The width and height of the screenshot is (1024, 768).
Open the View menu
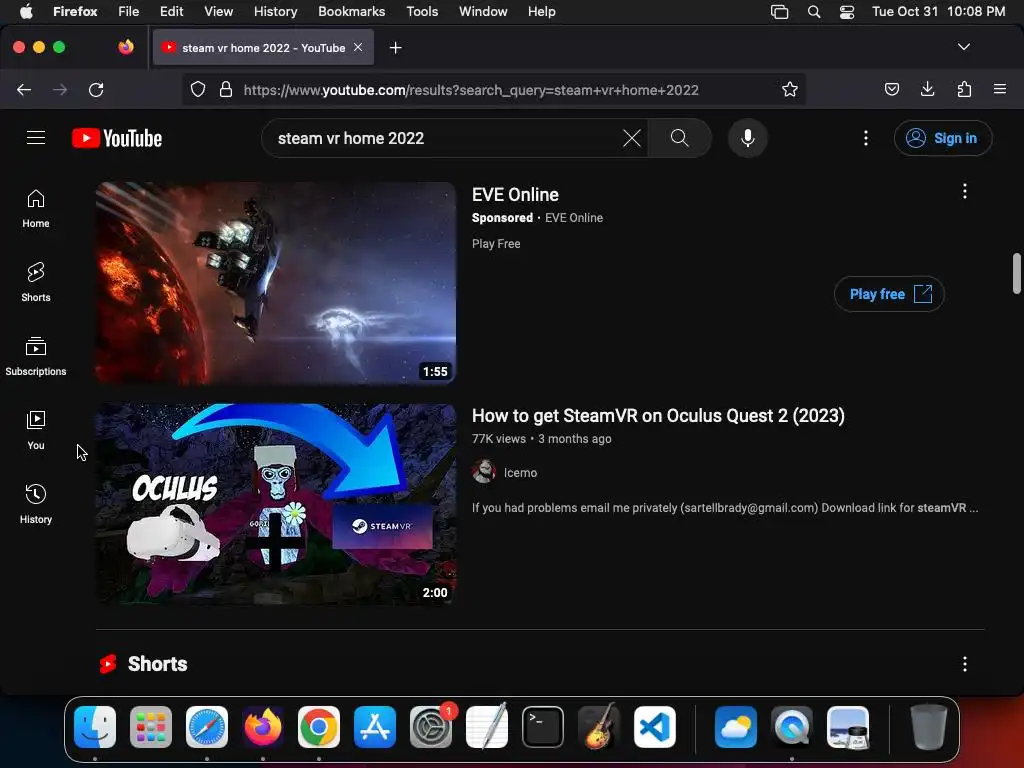(218, 12)
